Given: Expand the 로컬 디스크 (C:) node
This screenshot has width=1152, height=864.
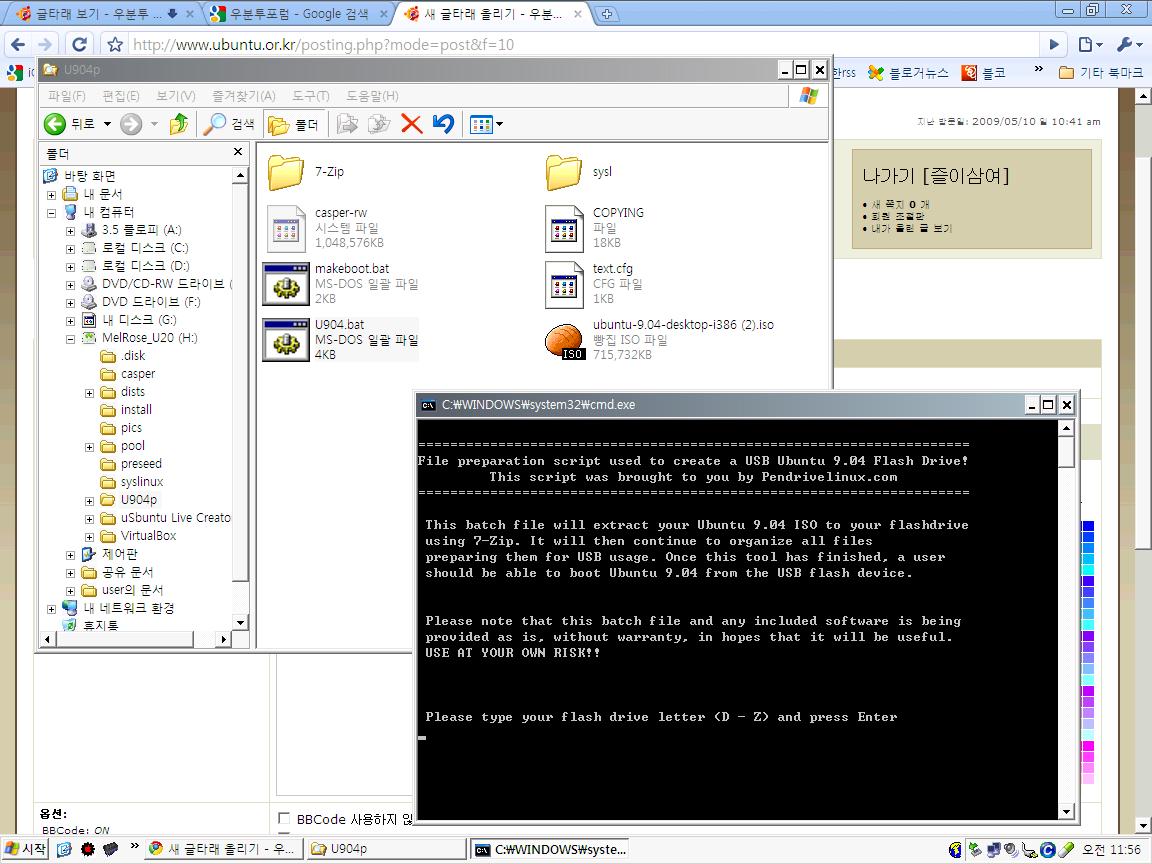Looking at the screenshot, I should click(71, 249).
